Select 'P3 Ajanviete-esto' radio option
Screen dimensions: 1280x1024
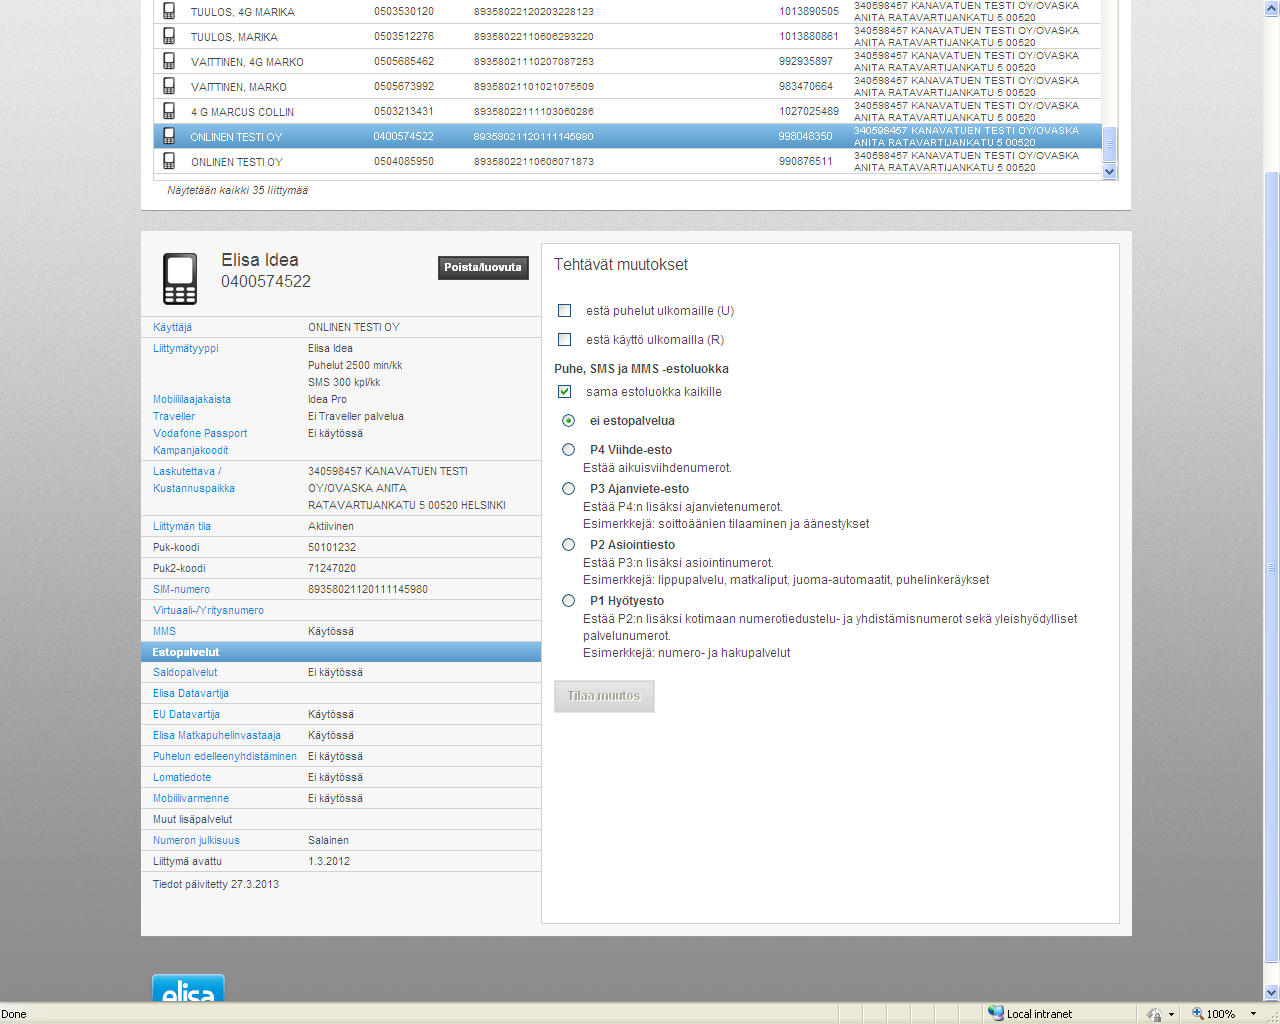click(x=569, y=489)
